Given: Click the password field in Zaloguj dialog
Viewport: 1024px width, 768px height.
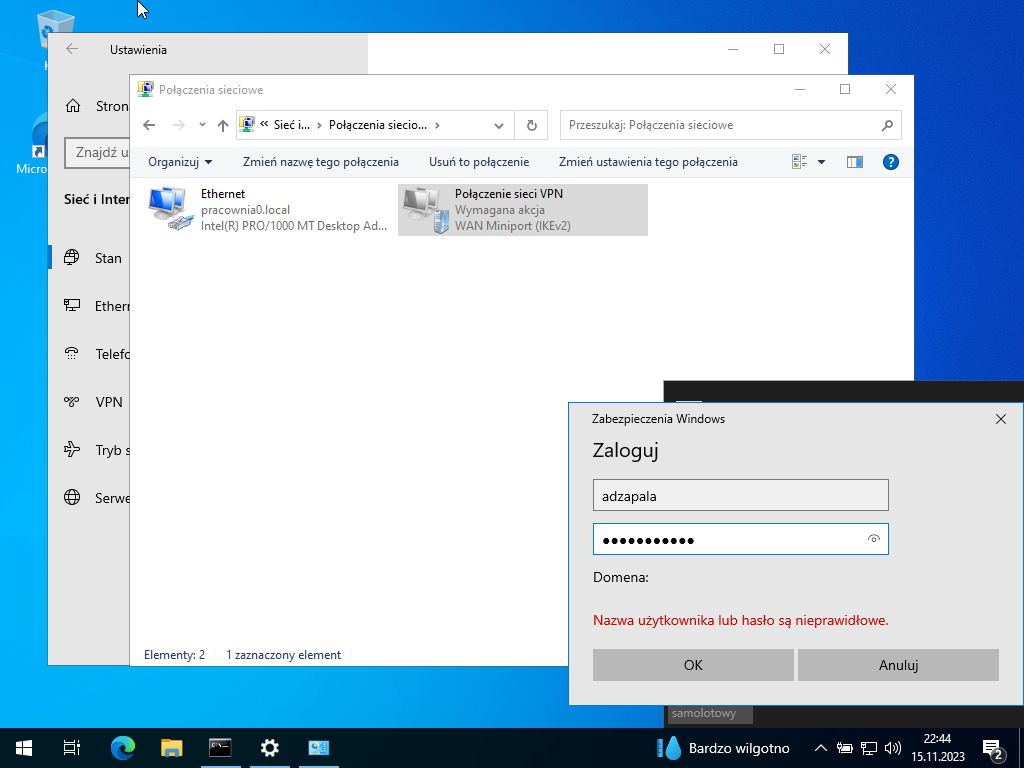Looking at the screenshot, I should tap(741, 539).
